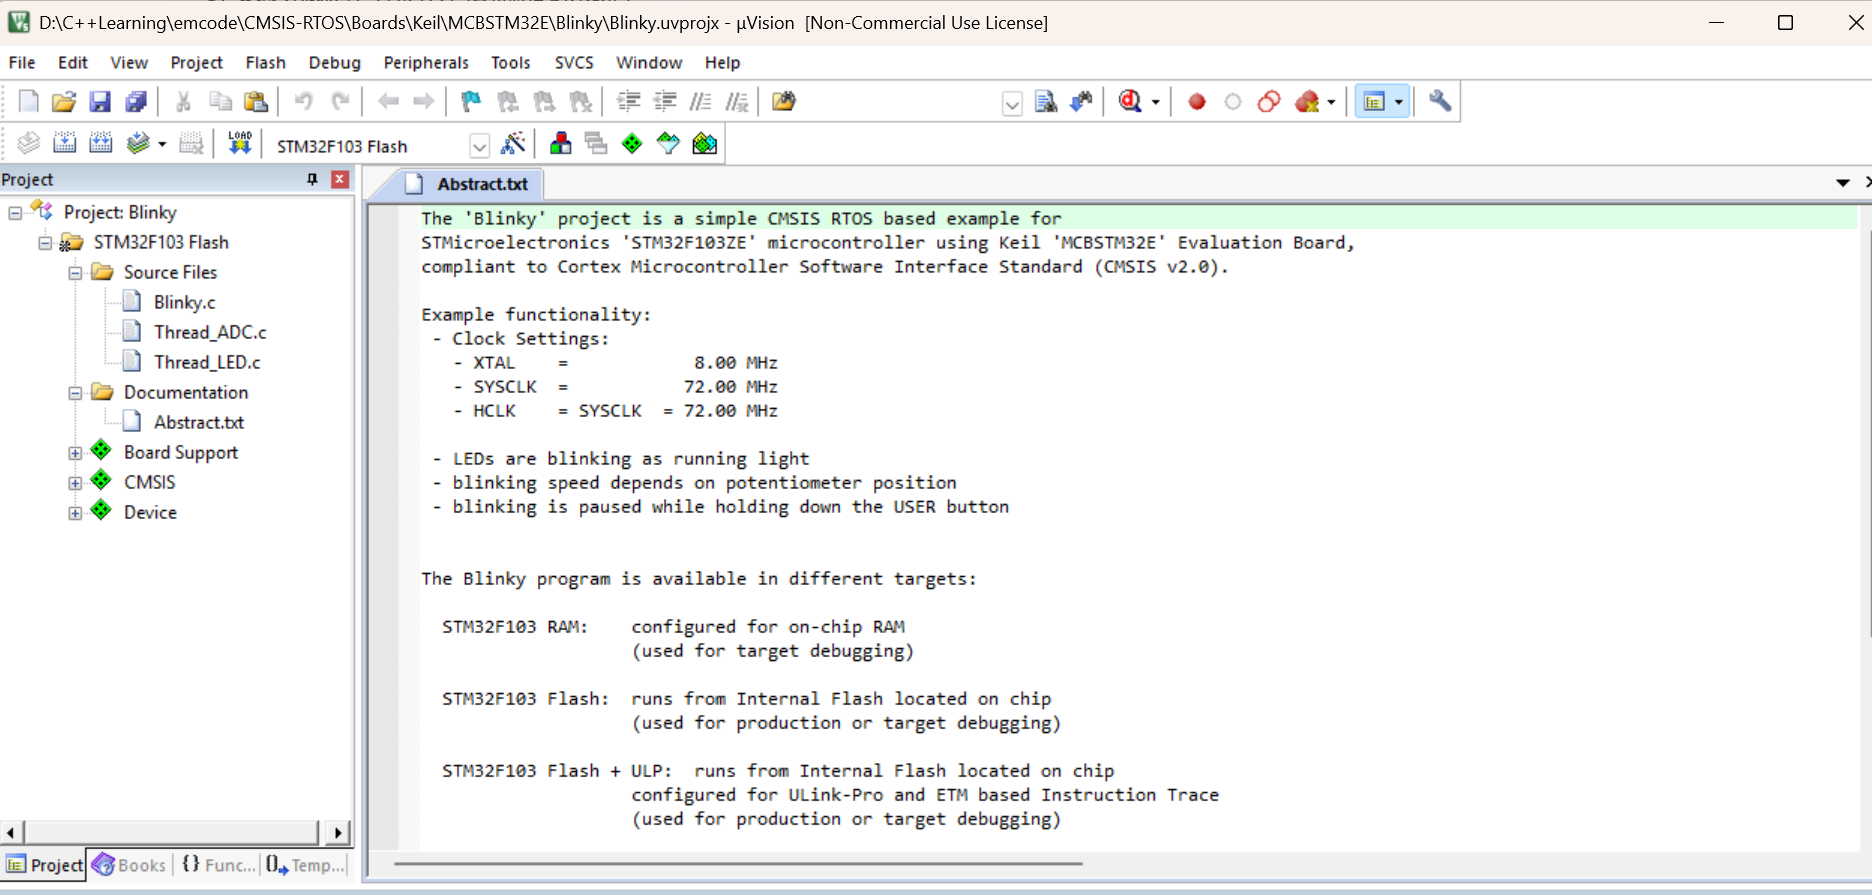
Task: Click the editor horizontal scrollbar
Action: point(738,863)
